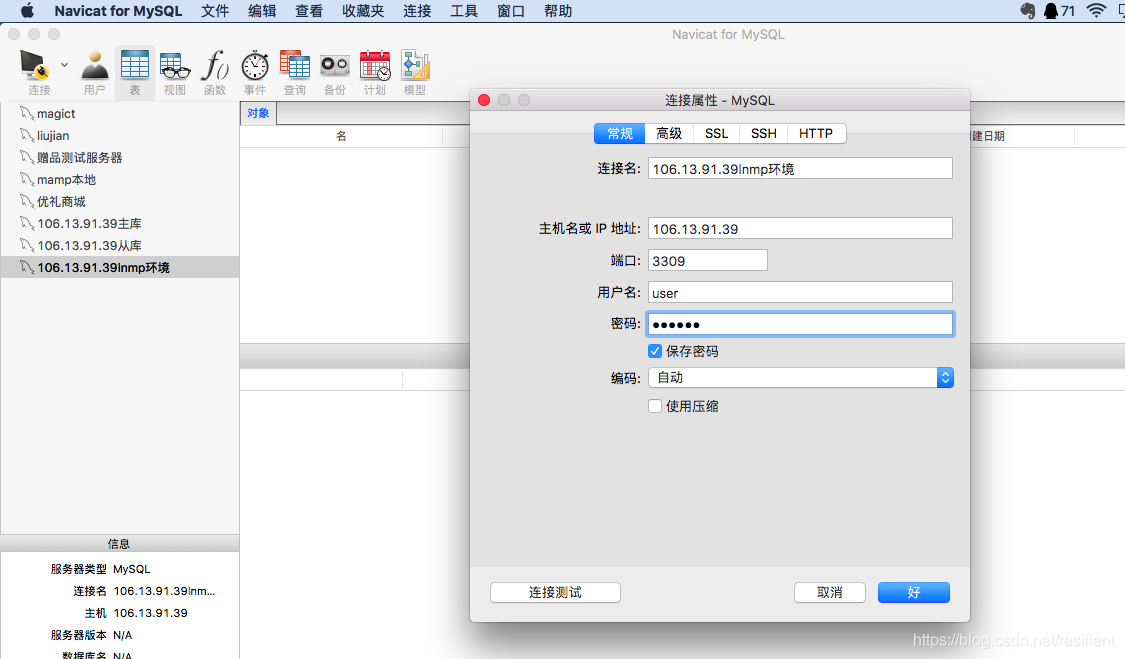The height and width of the screenshot is (659, 1125).
Task: Open the 帮助 menu
Action: (x=557, y=11)
